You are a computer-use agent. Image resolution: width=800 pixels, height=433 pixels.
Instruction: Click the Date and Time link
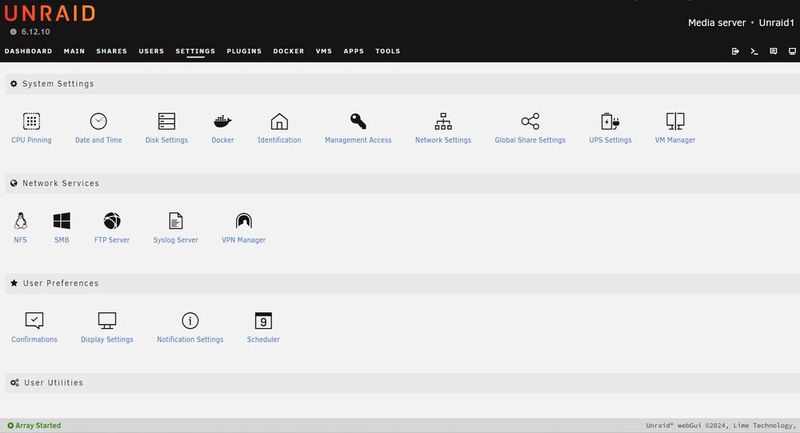coord(98,140)
